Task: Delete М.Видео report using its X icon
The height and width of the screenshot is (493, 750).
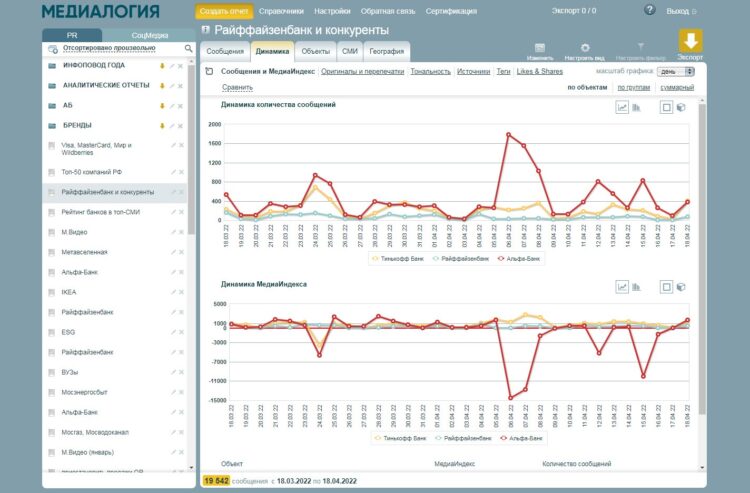Action: 181,232
